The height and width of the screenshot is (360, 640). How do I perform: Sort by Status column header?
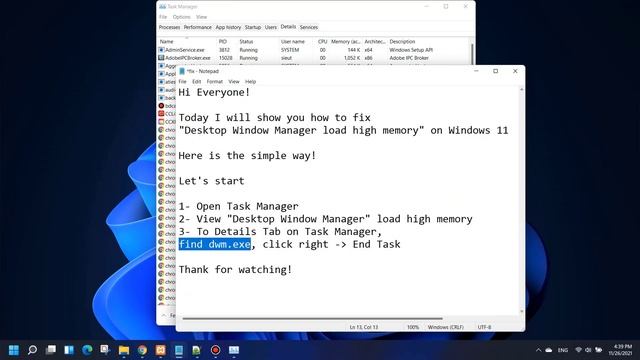pyautogui.click(x=246, y=42)
